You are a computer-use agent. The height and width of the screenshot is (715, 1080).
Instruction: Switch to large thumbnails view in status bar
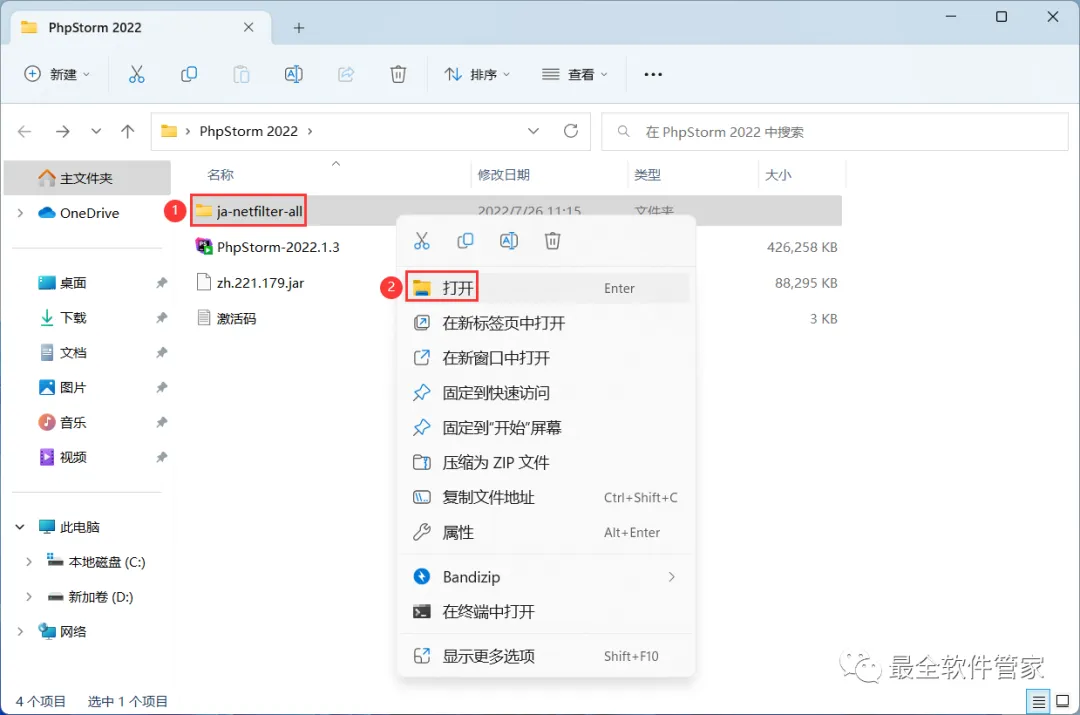coord(1063,701)
